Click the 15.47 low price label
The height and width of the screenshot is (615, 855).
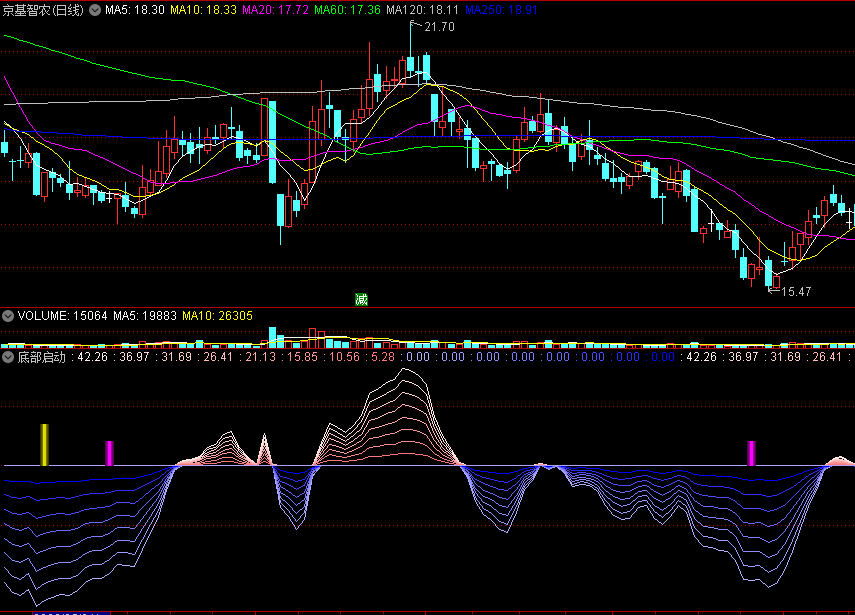coord(796,292)
